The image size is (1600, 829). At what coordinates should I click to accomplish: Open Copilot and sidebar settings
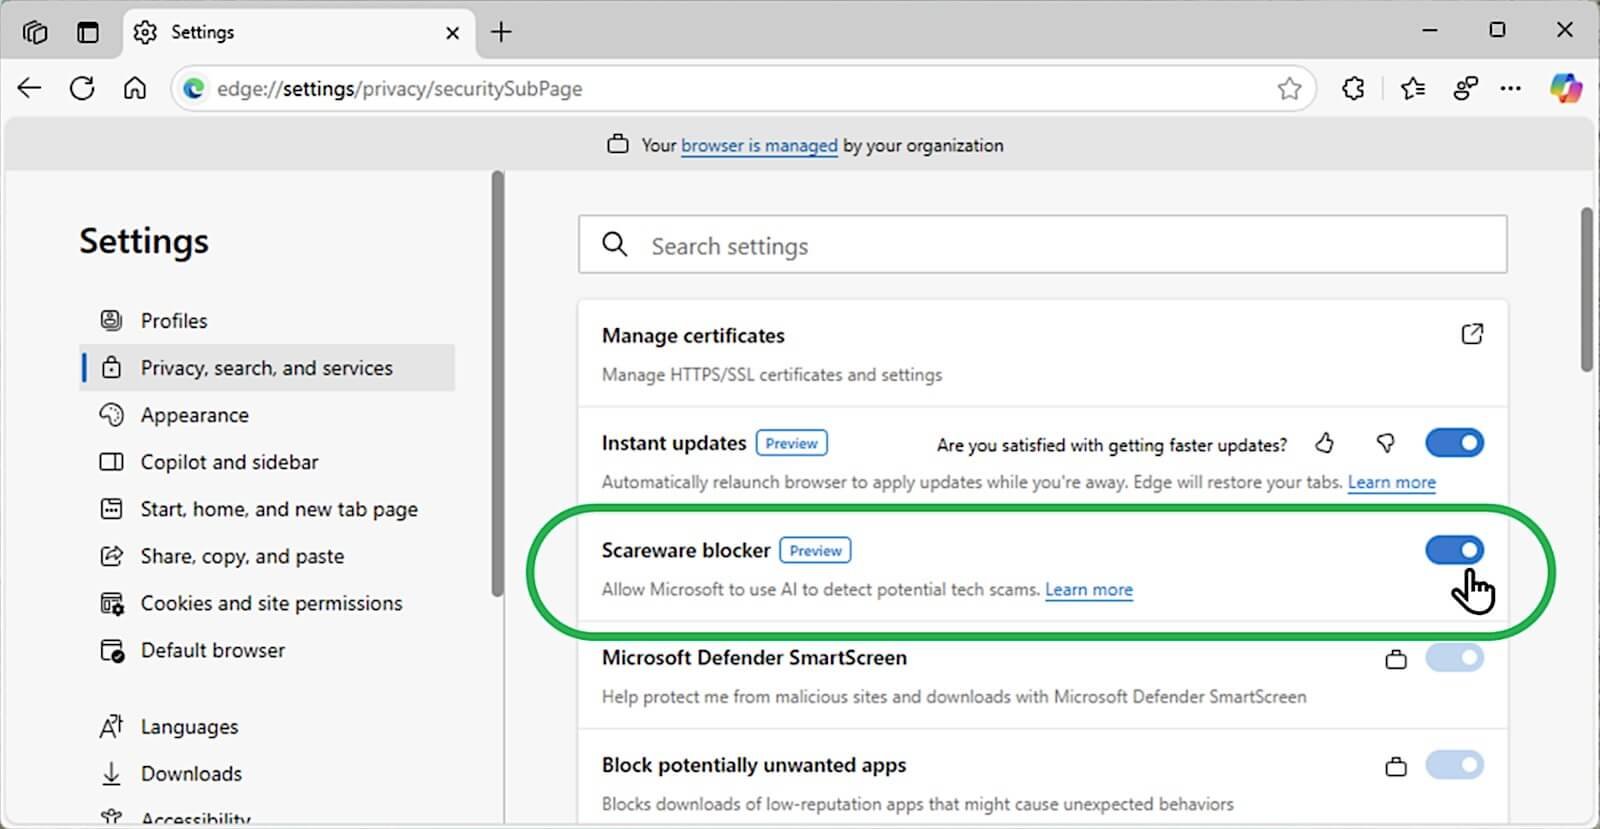267,462
